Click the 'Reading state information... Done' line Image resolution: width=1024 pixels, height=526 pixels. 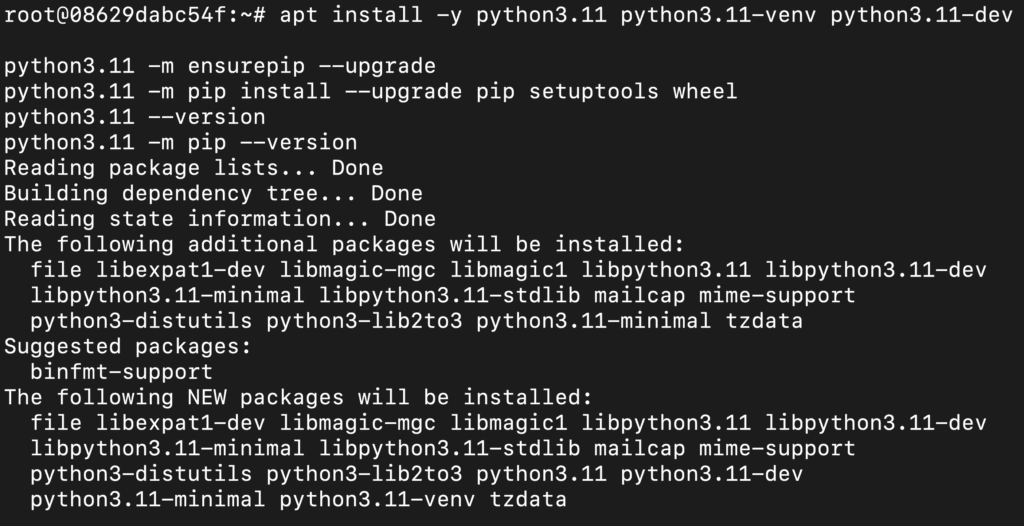tap(220, 219)
